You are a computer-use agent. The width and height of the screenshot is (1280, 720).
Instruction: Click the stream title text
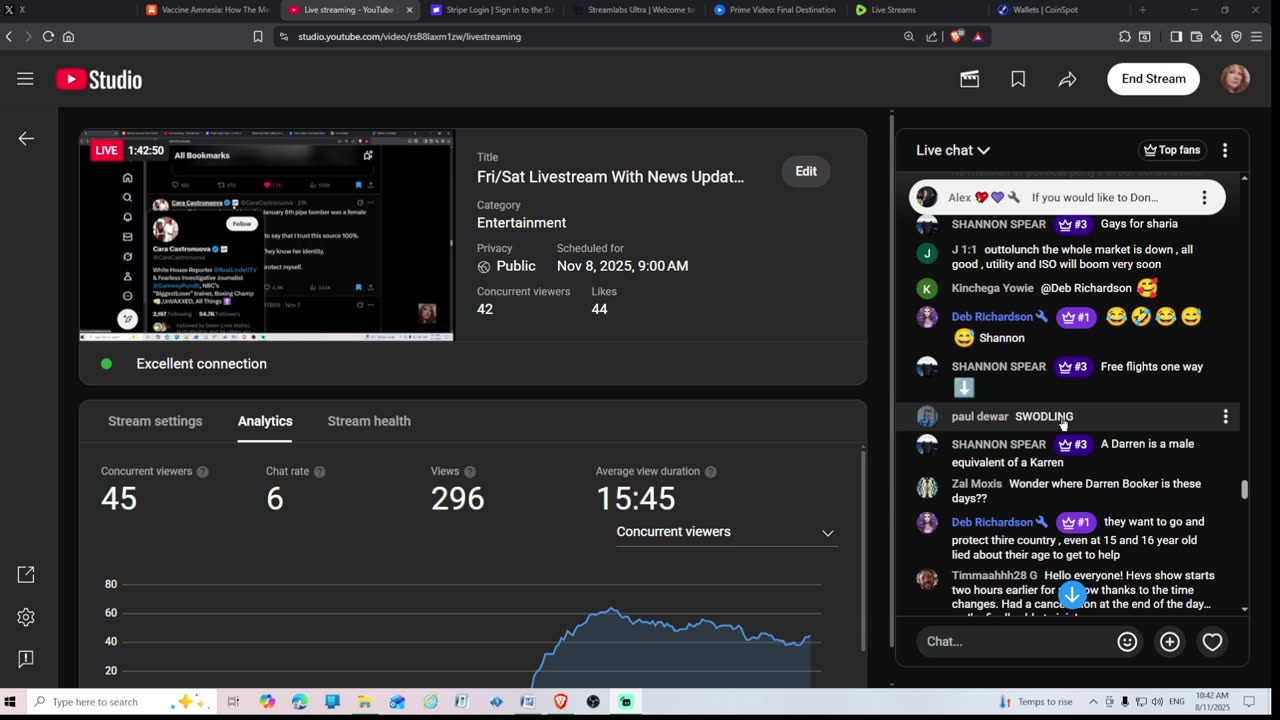click(610, 177)
